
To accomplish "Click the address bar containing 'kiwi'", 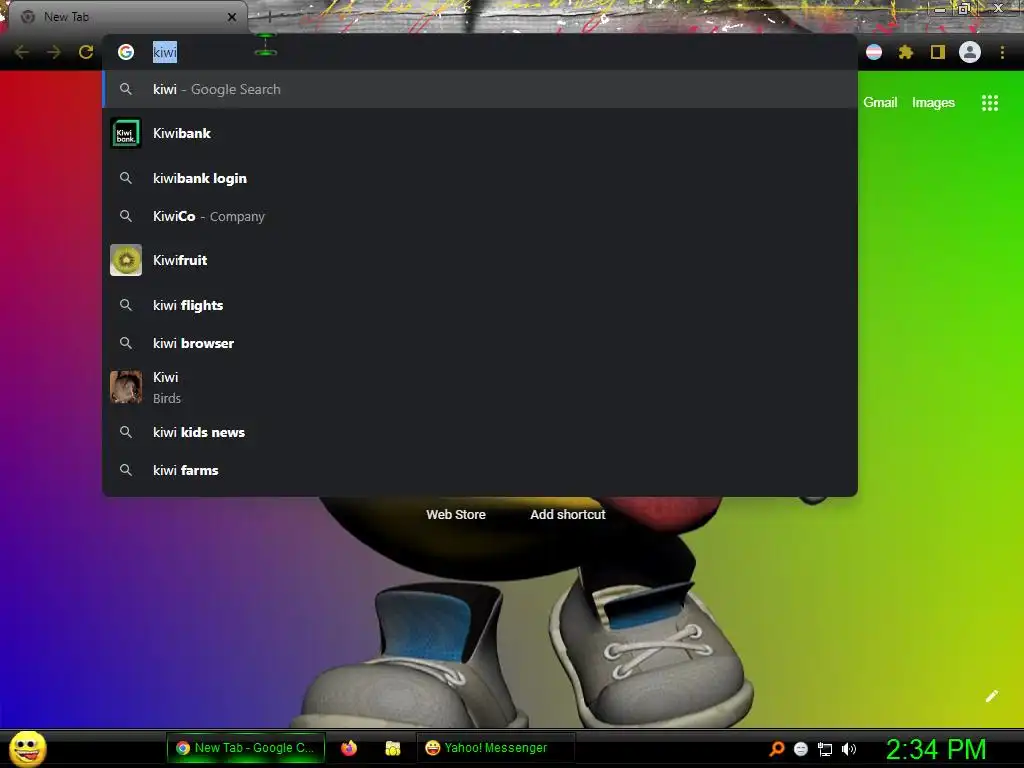I will [479, 52].
